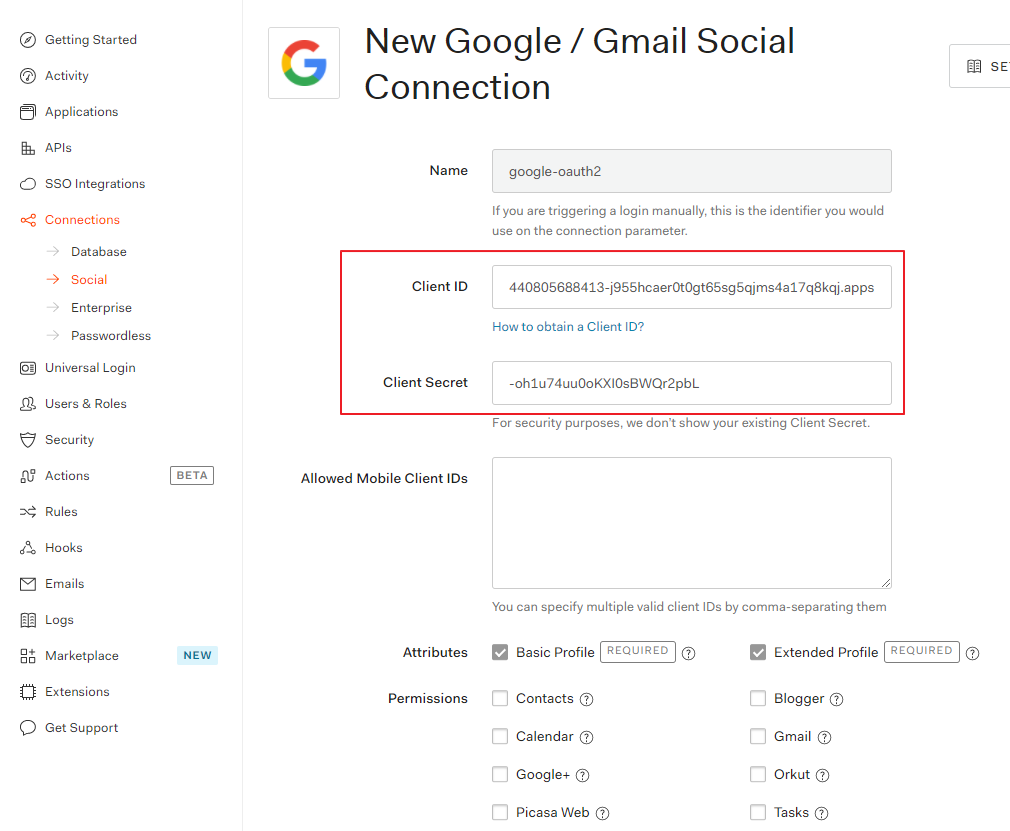Open the Universal Login menu item
Image resolution: width=1010 pixels, height=831 pixels.
point(90,368)
